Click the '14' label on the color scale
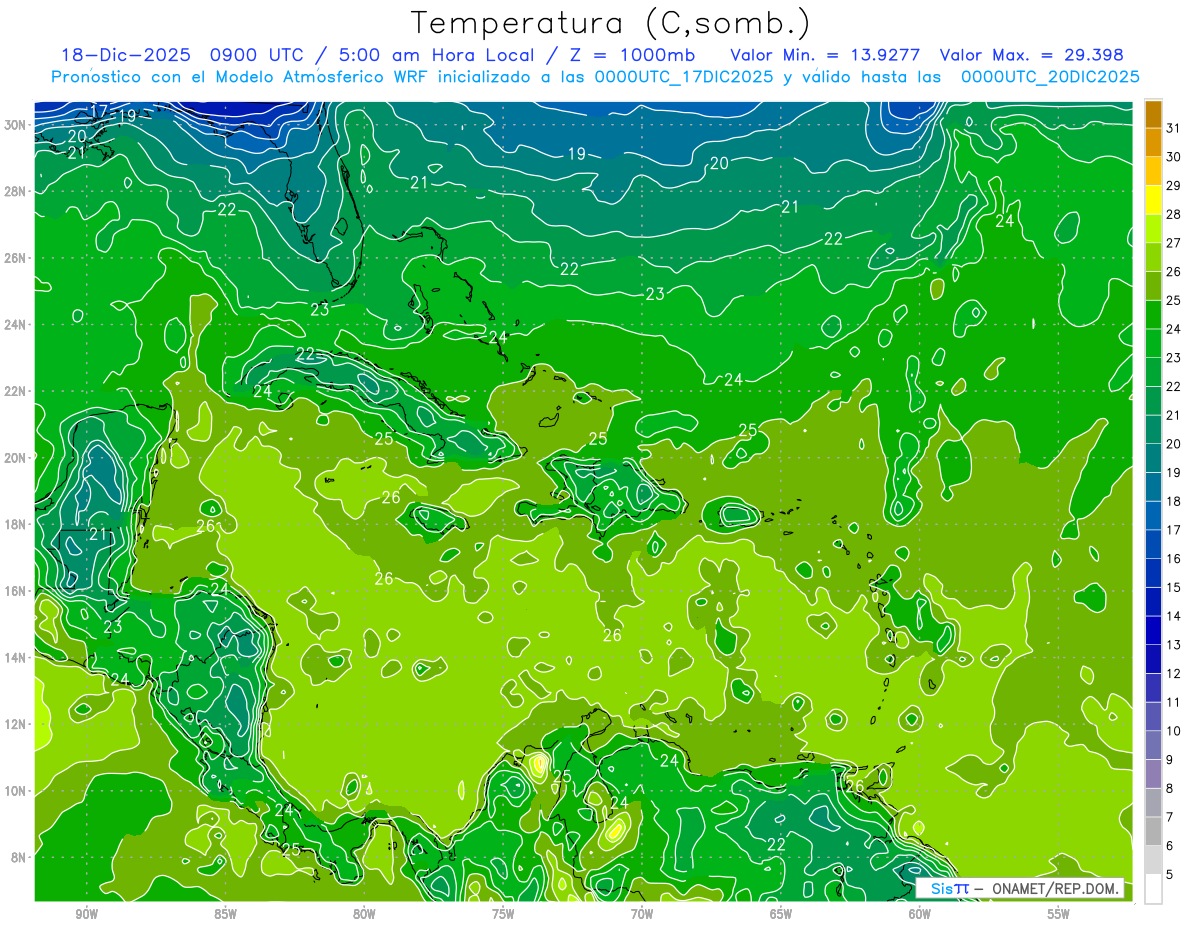 click(x=1174, y=617)
